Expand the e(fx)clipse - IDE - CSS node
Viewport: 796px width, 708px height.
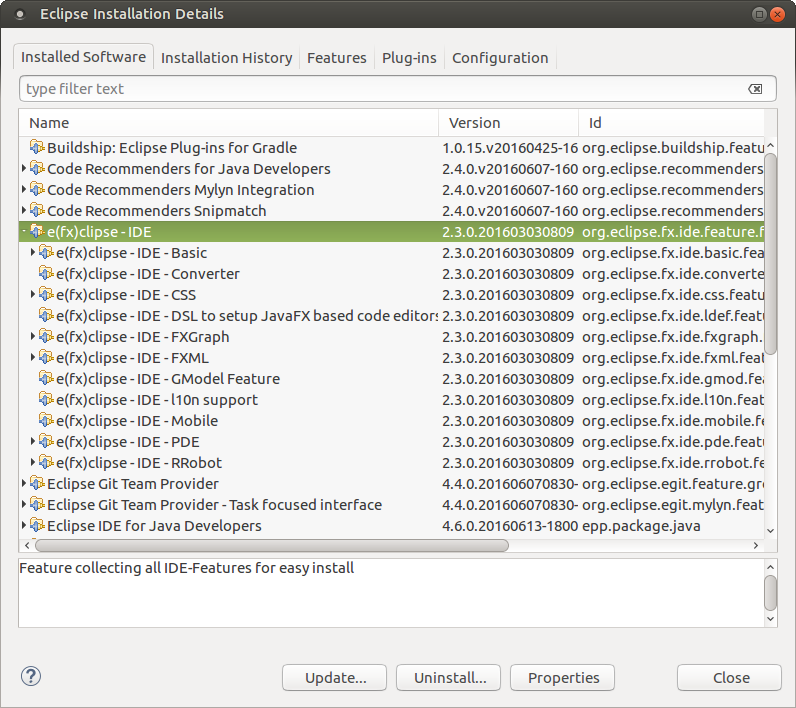pyautogui.click(x=33, y=295)
